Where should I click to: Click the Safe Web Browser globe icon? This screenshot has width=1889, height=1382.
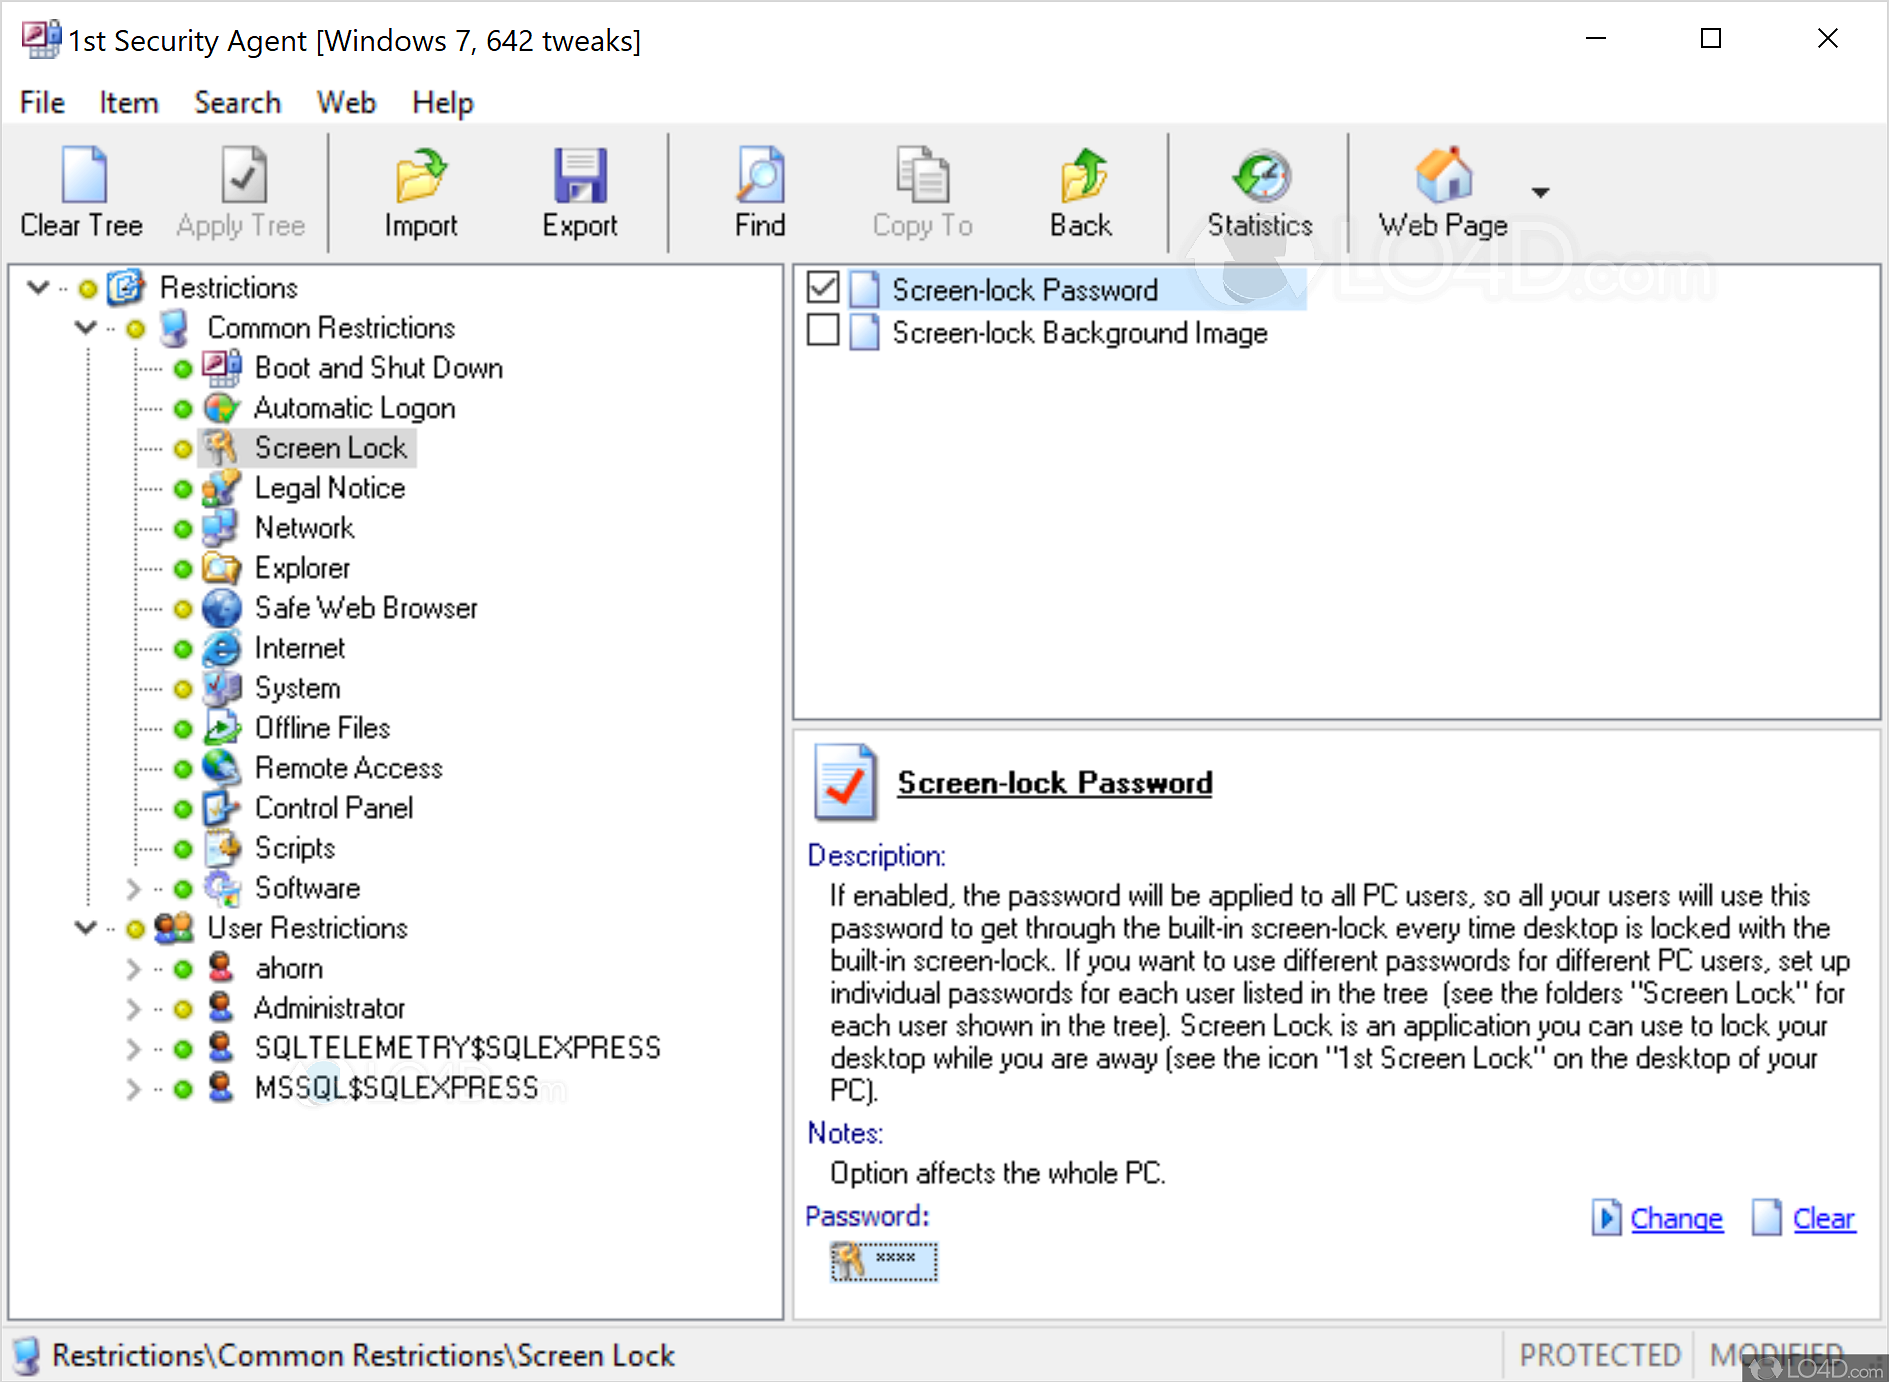pyautogui.click(x=221, y=608)
